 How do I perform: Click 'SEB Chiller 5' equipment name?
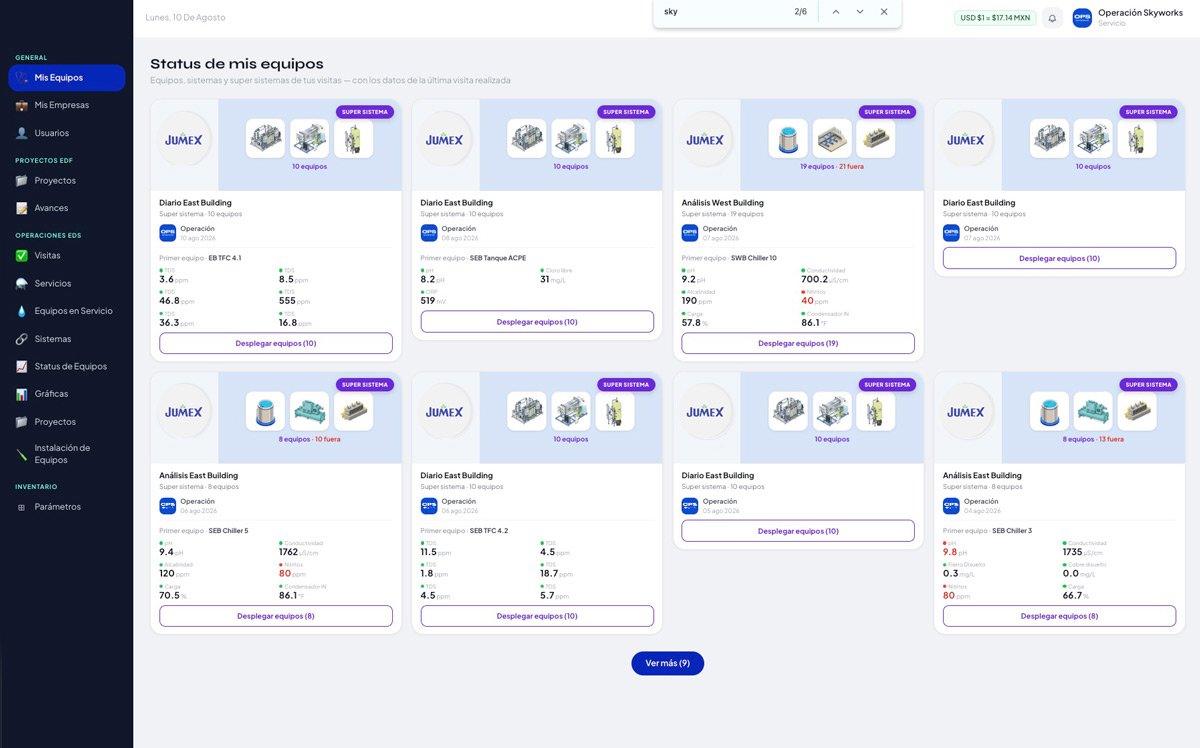[228, 531]
